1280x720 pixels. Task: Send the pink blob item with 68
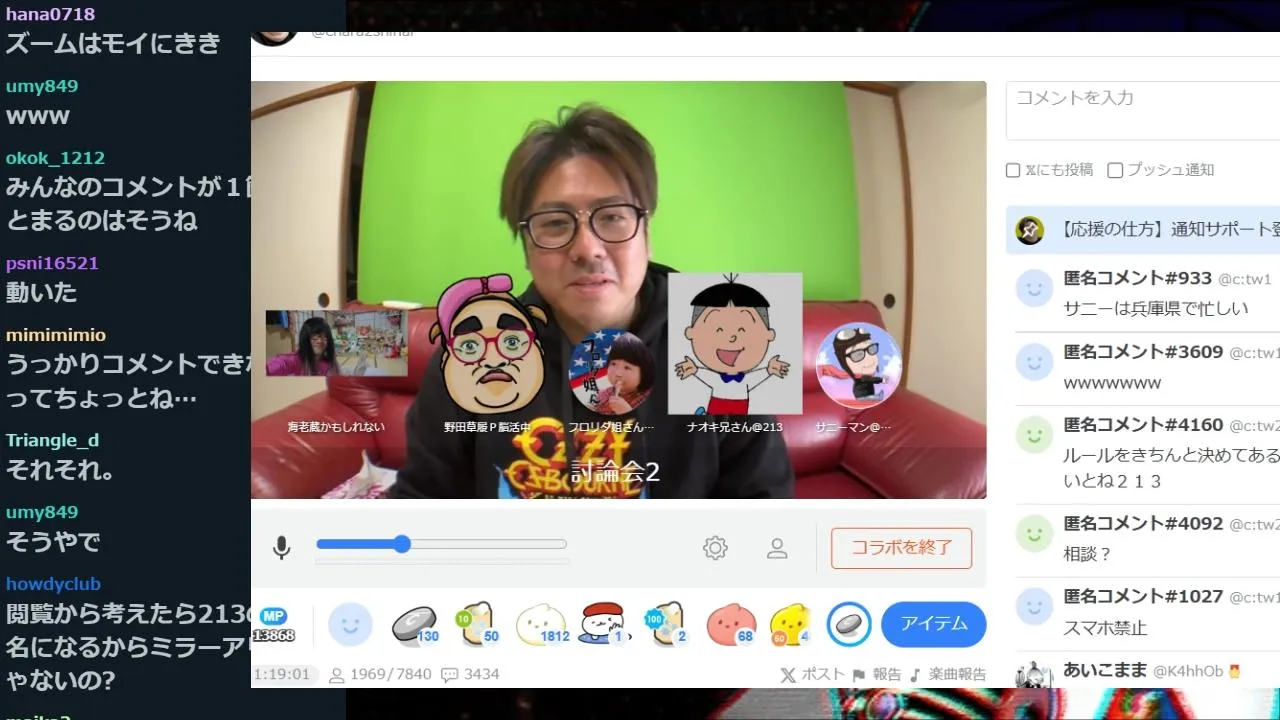pyautogui.click(x=730, y=625)
